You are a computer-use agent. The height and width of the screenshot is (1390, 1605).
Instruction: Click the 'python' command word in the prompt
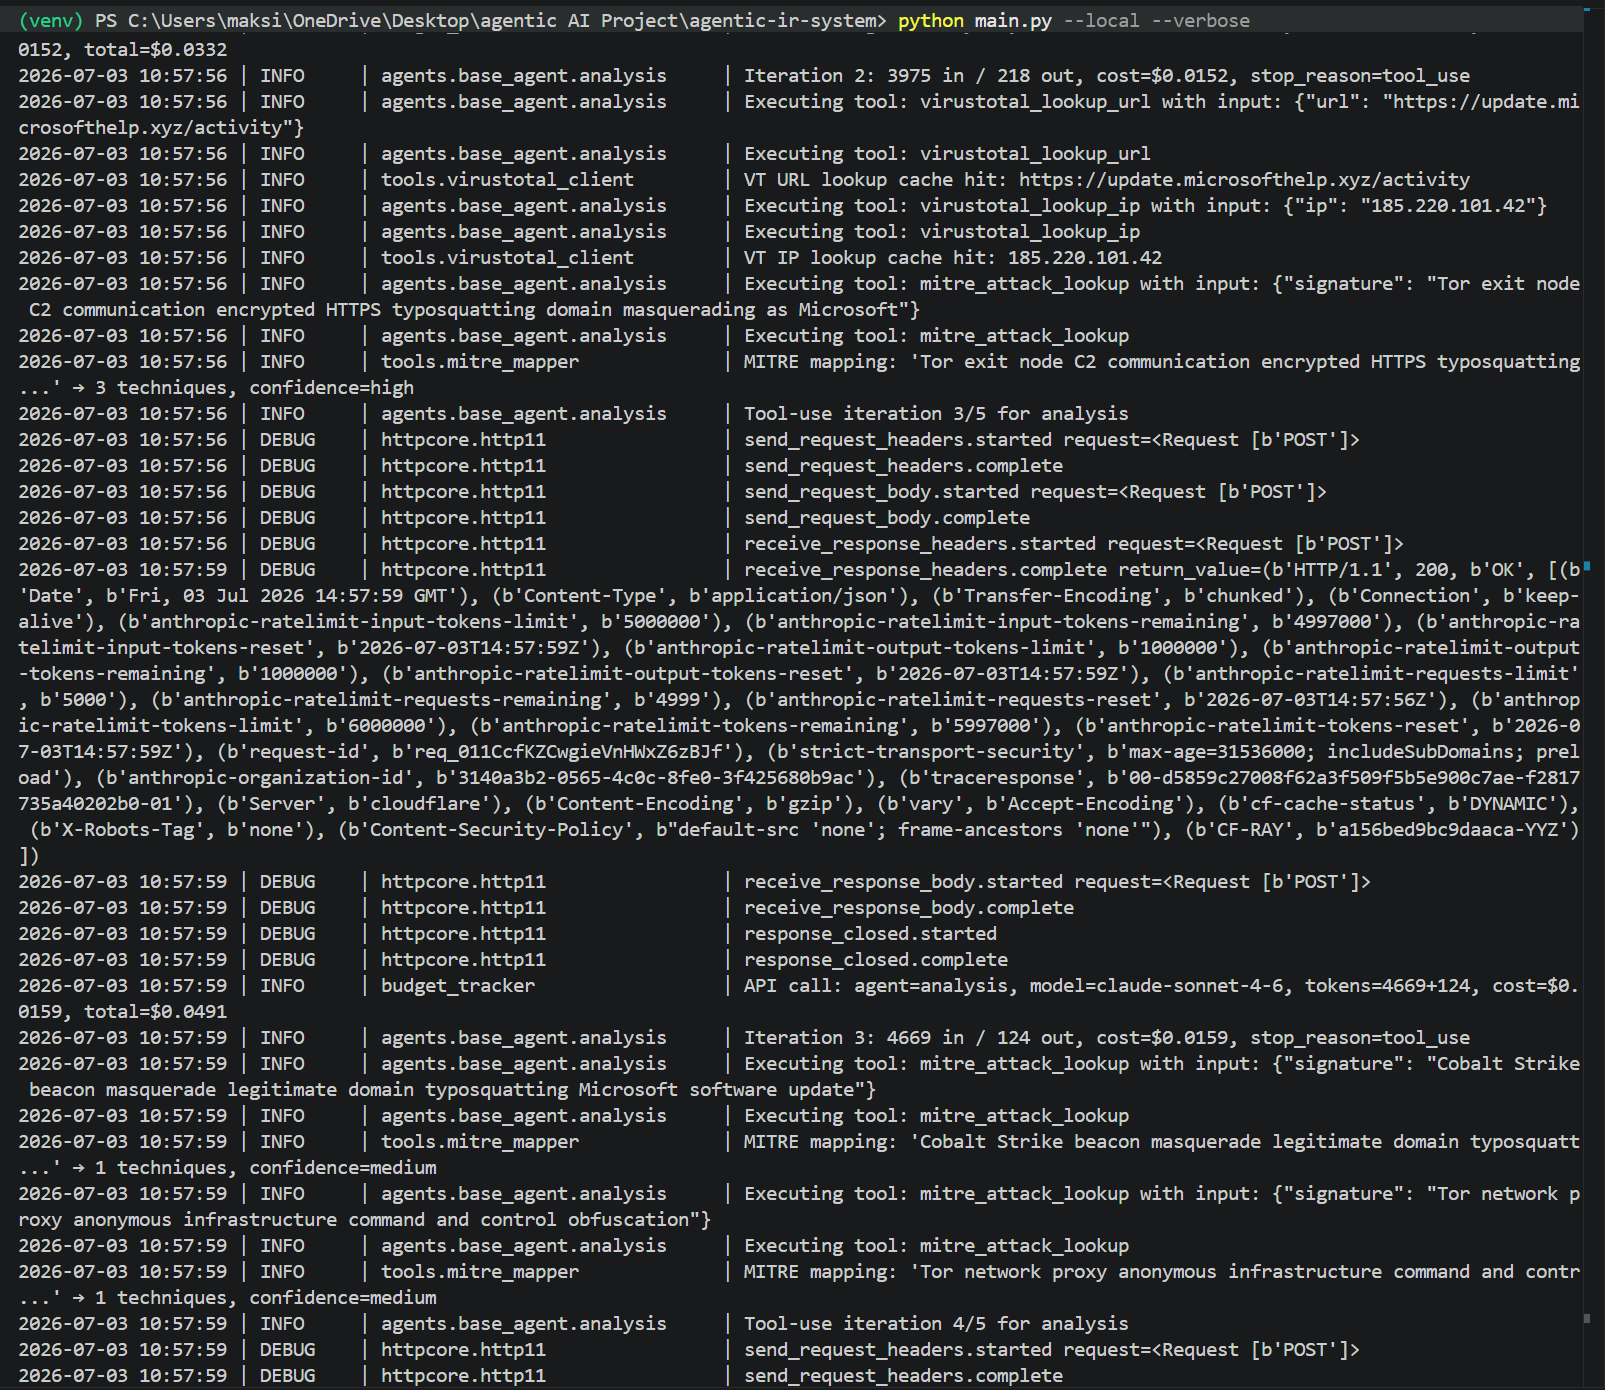click(x=931, y=21)
